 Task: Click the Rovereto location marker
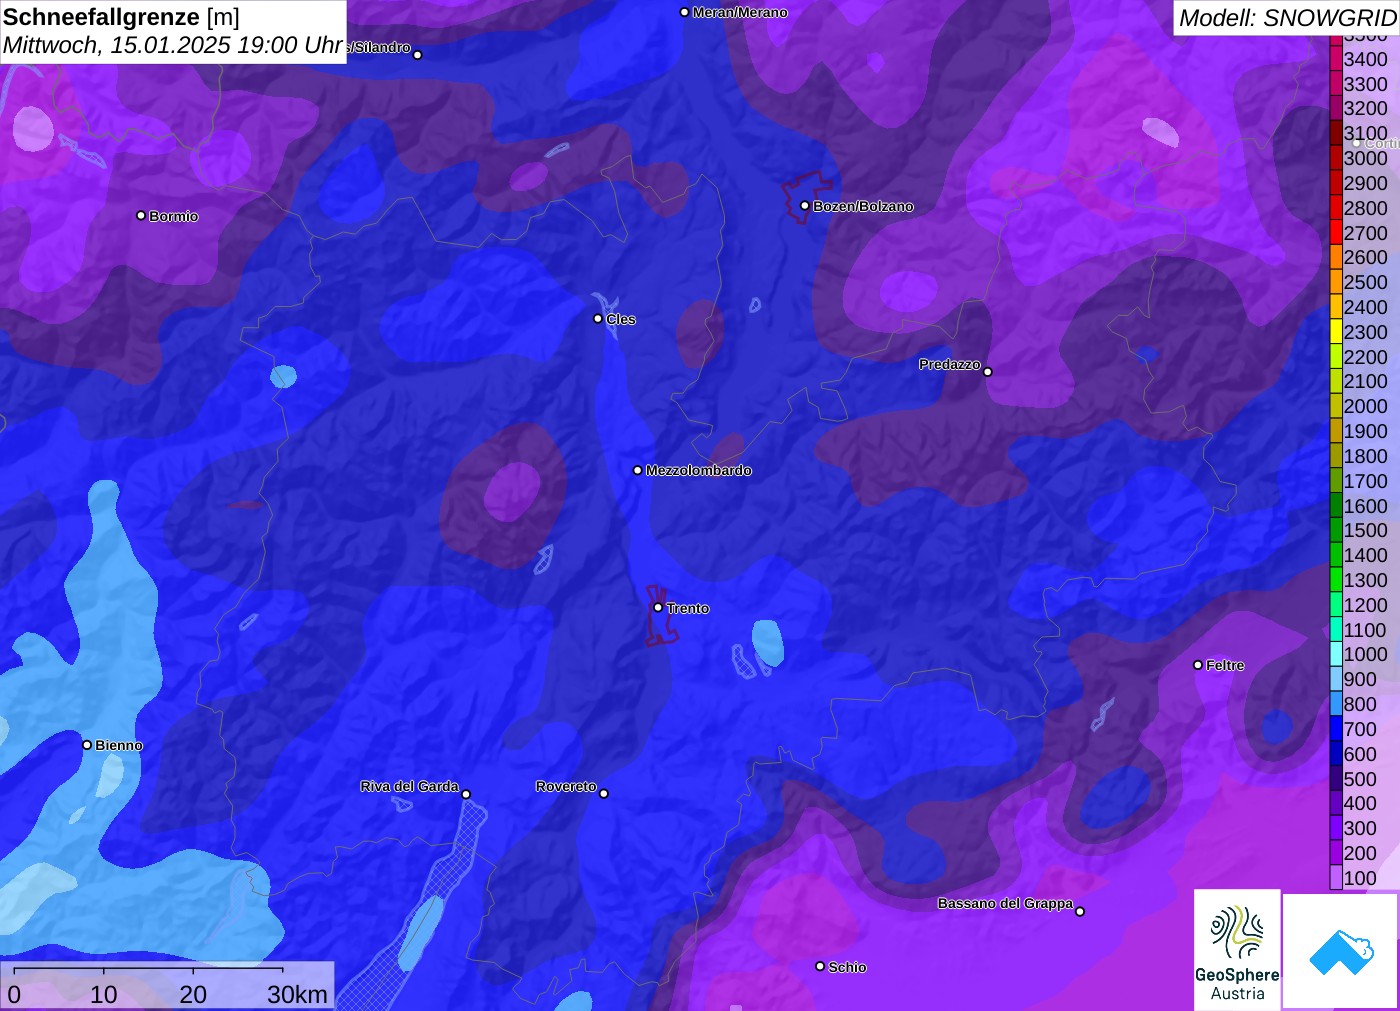(x=604, y=793)
